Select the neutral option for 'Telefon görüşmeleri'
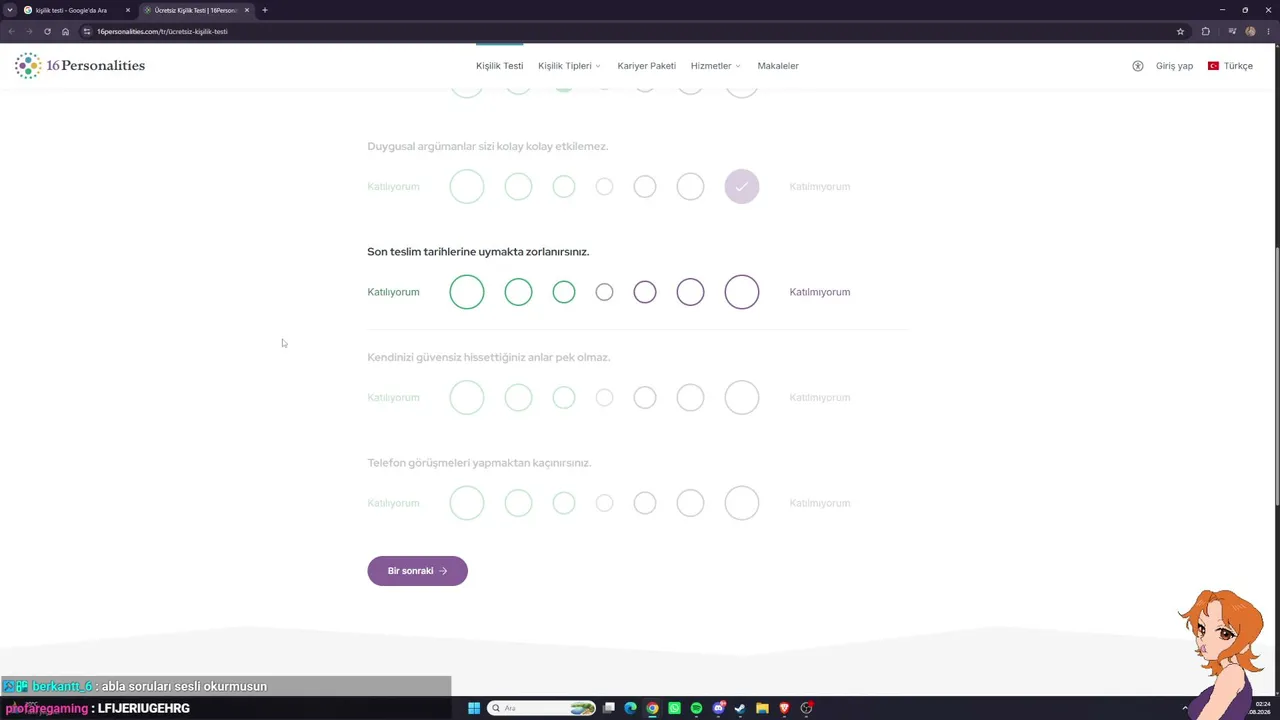The height and width of the screenshot is (720, 1280). point(604,503)
